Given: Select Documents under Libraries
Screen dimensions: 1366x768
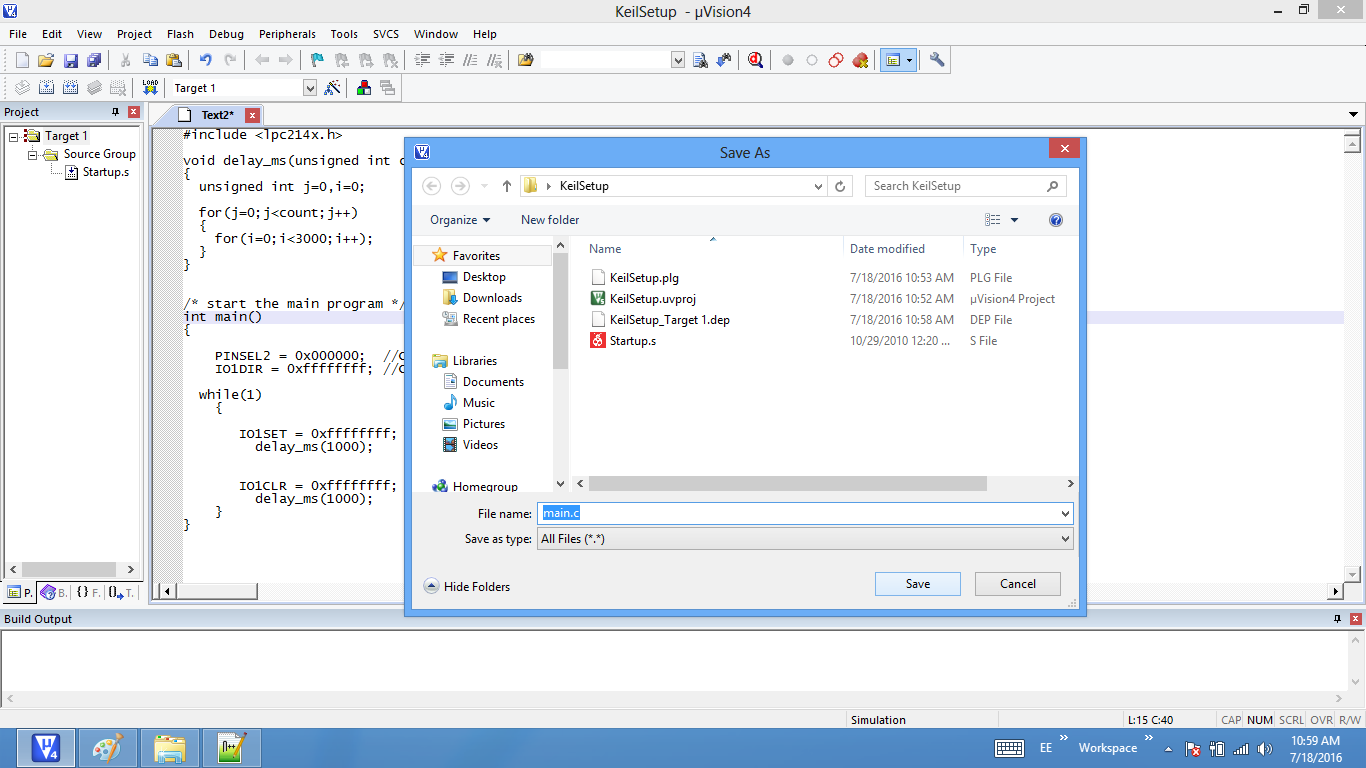Looking at the screenshot, I should (x=493, y=382).
